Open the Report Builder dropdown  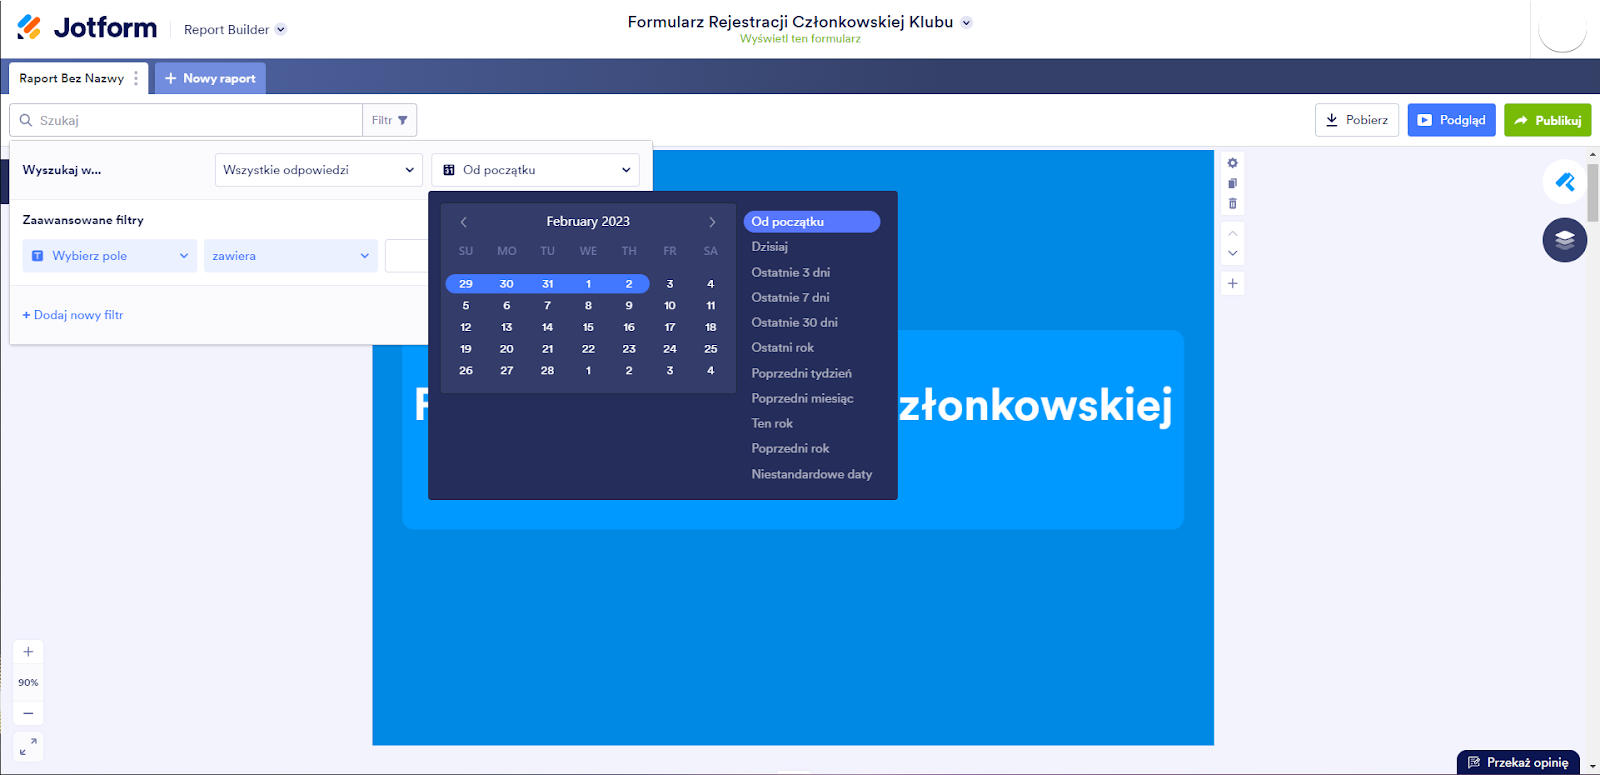coord(235,30)
